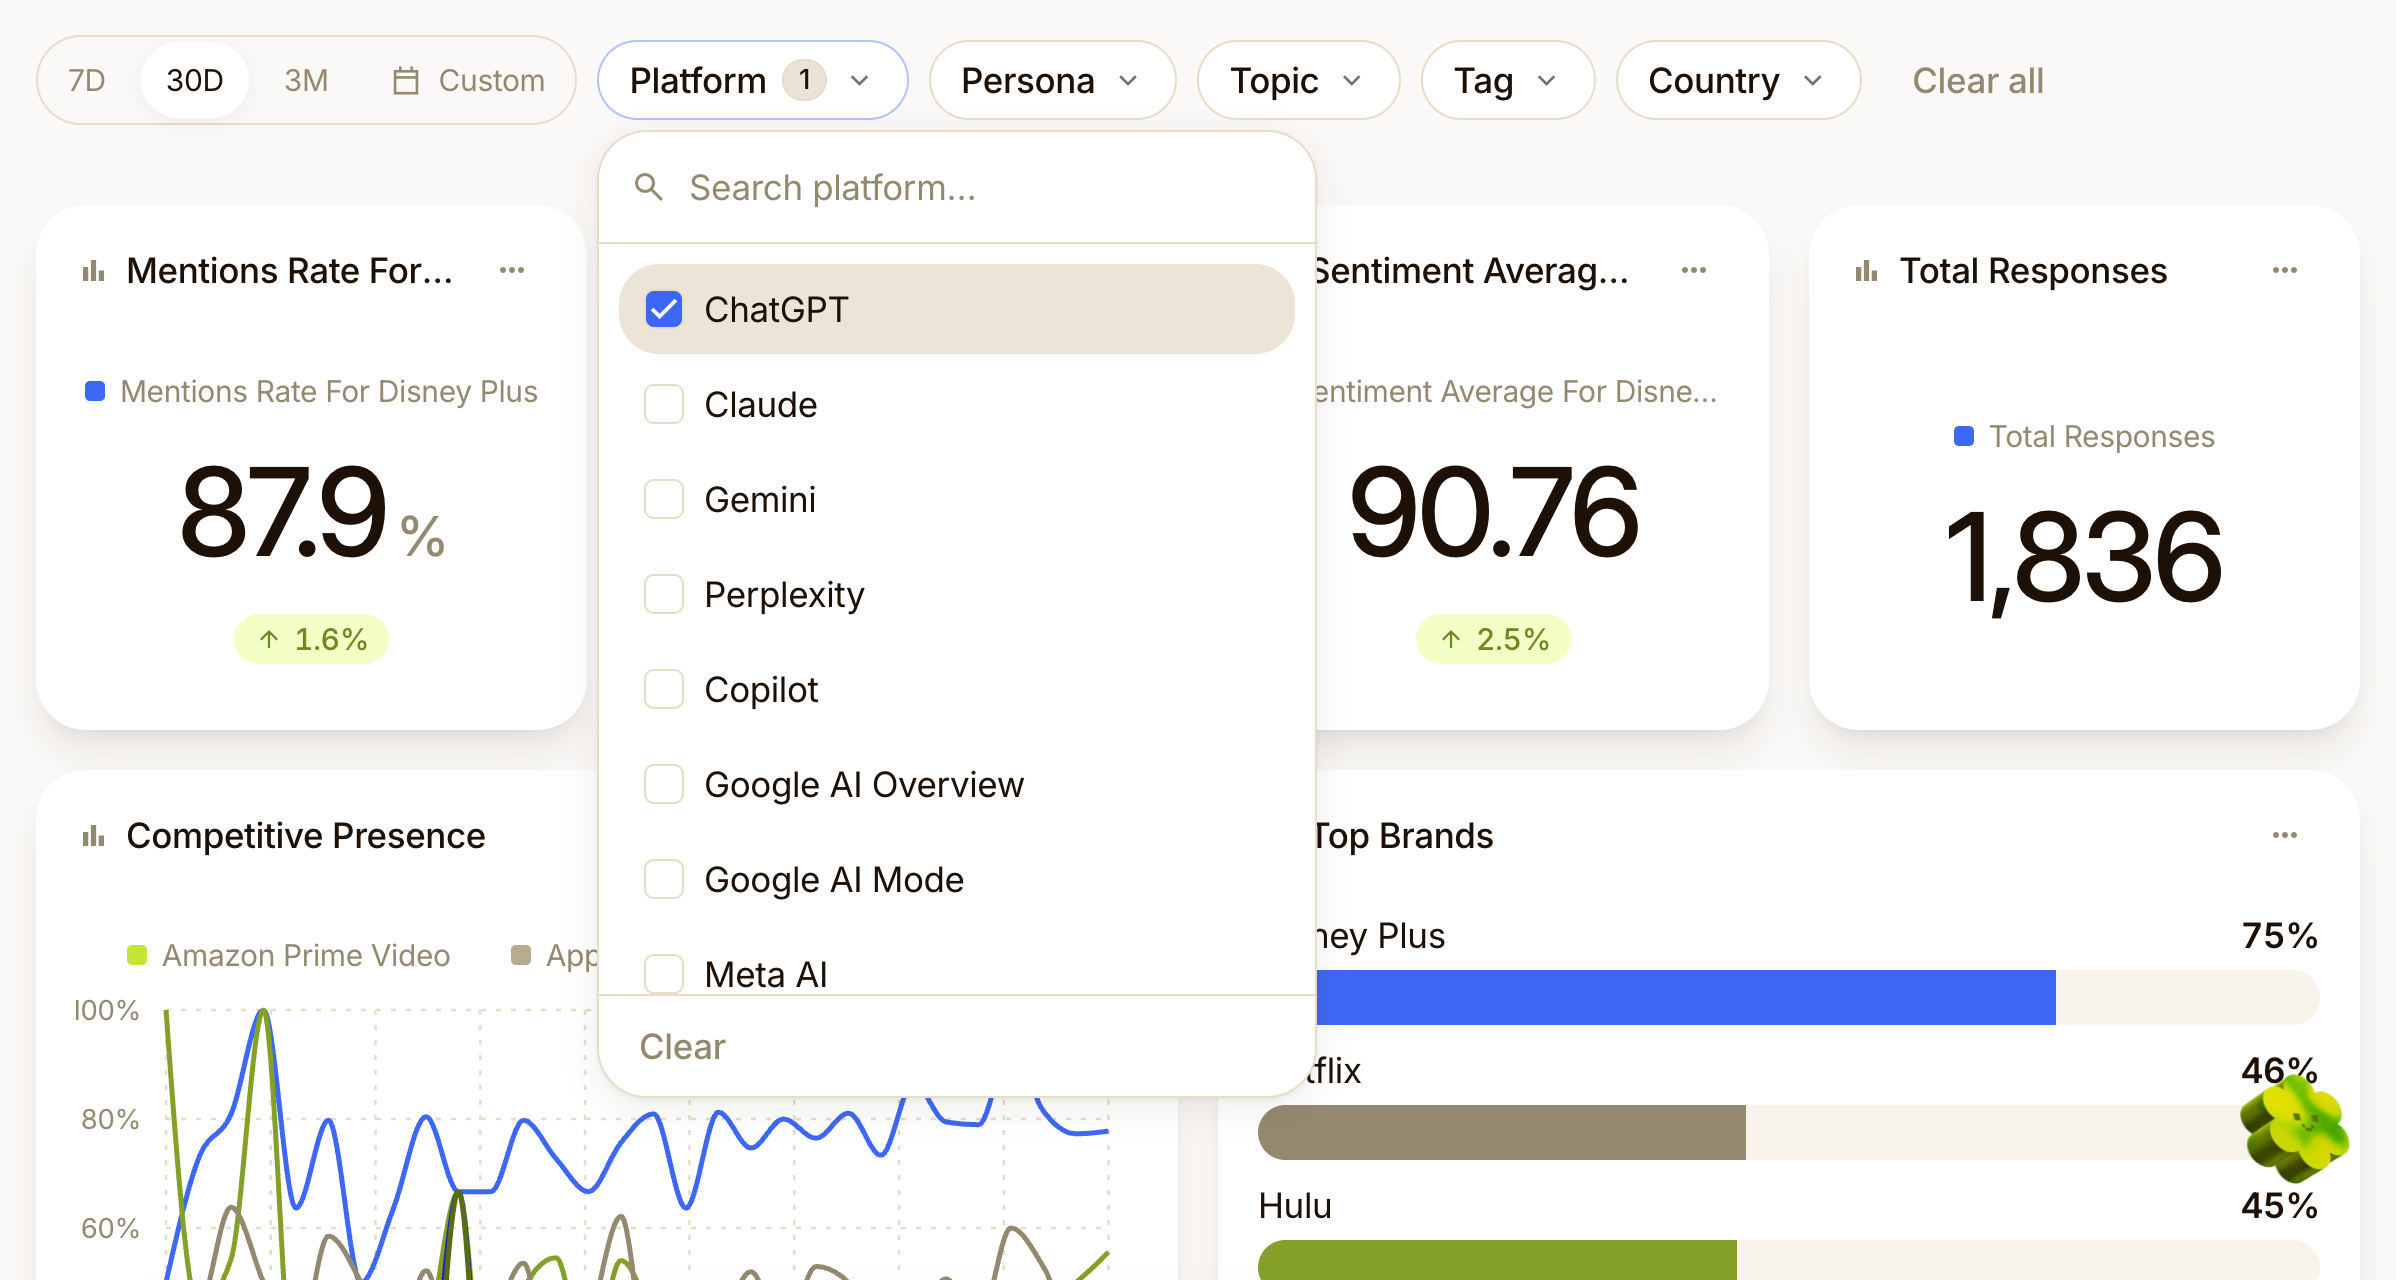Click the Total Responses legend swatch
This screenshot has width=2396, height=1280.
(1964, 436)
